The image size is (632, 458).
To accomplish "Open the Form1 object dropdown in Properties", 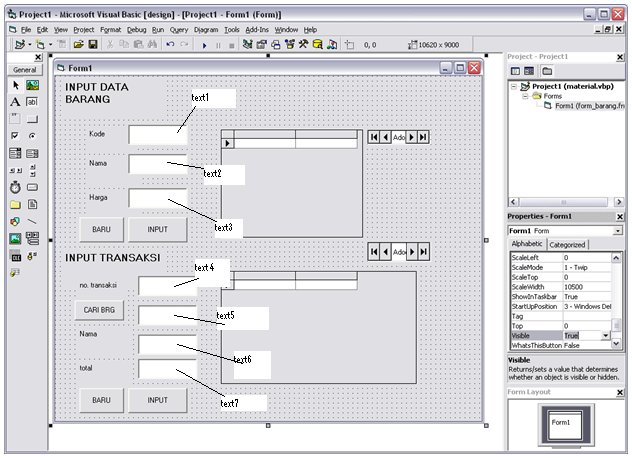I will [x=617, y=230].
